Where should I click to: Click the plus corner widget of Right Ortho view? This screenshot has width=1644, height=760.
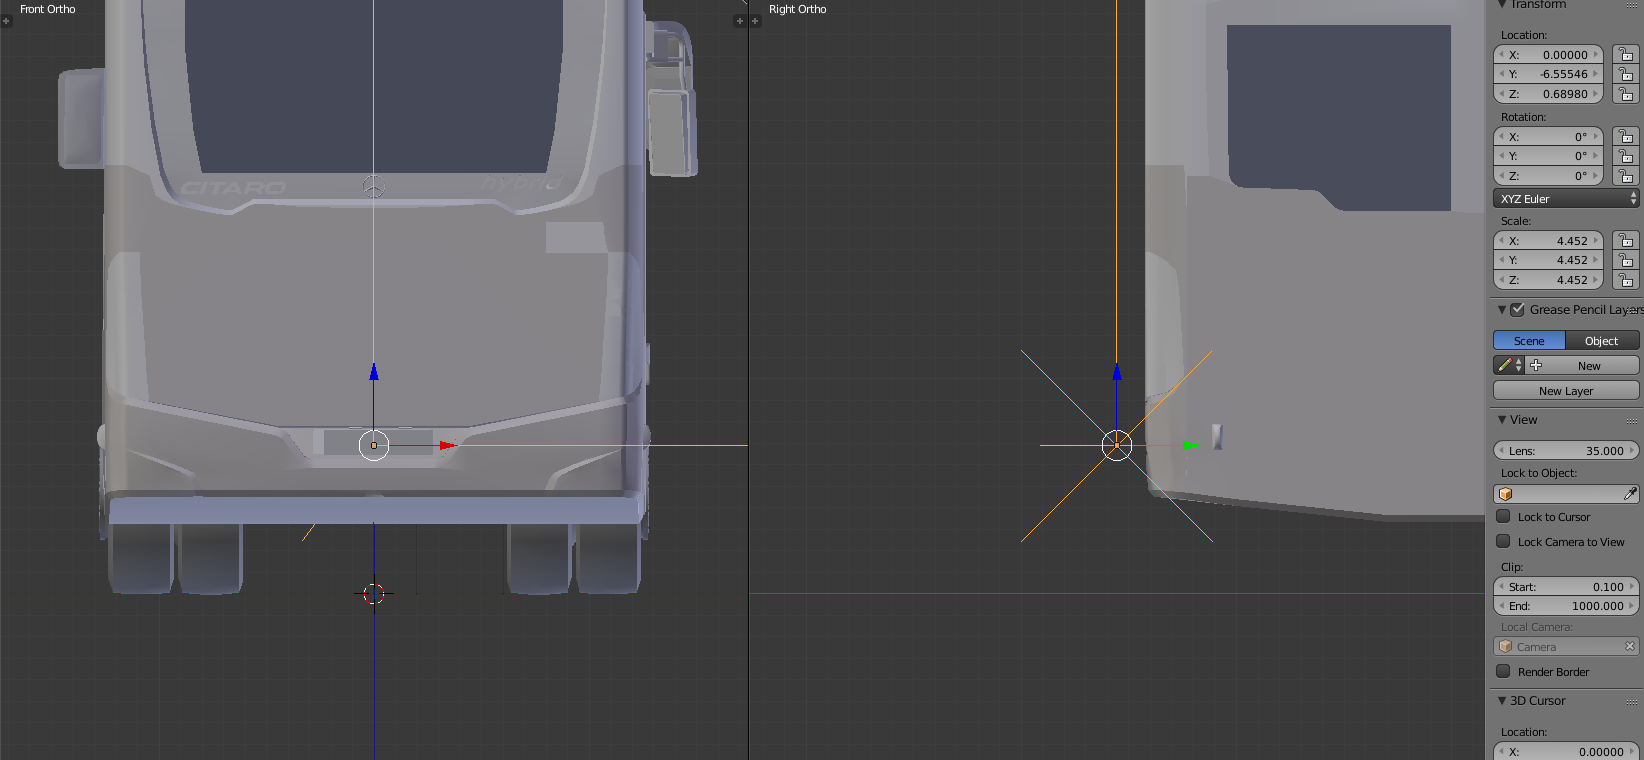[756, 21]
